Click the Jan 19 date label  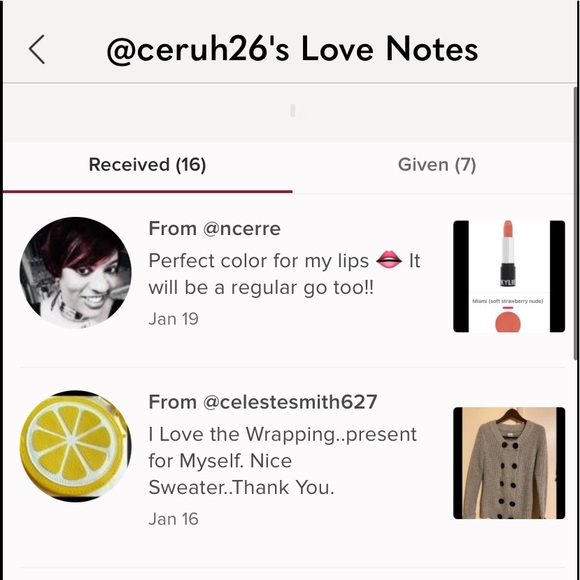(173, 319)
